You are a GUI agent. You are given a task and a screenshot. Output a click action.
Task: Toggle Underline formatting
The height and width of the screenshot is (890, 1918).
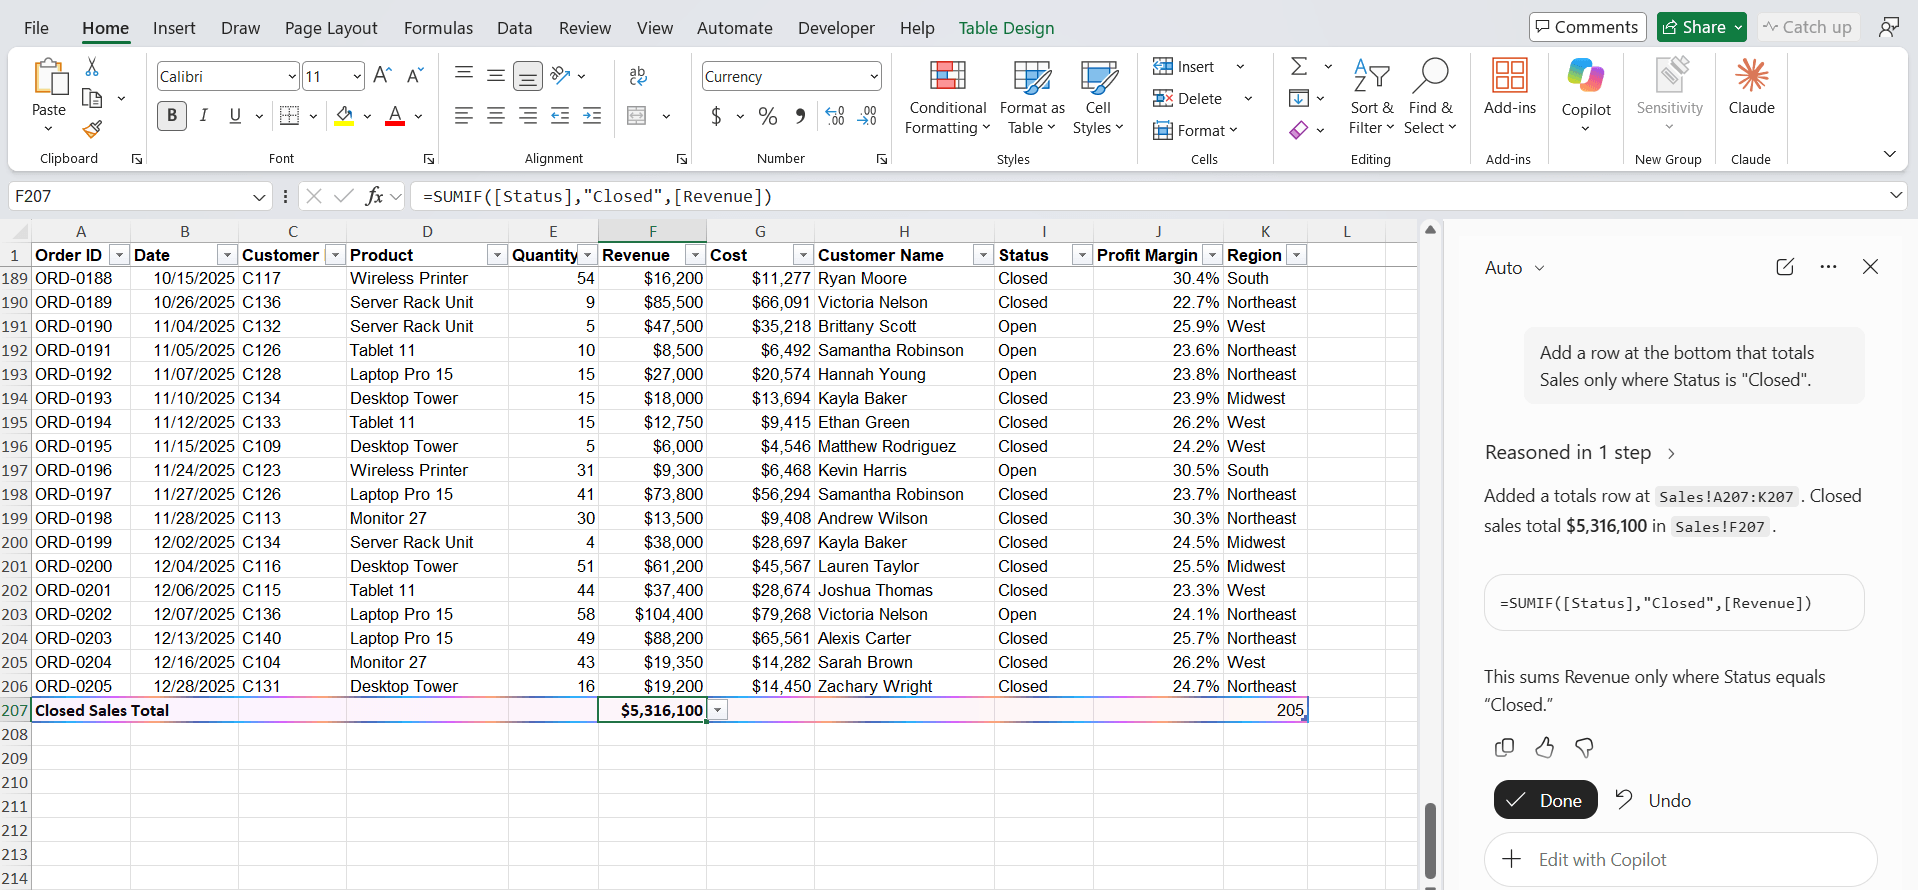(x=235, y=116)
